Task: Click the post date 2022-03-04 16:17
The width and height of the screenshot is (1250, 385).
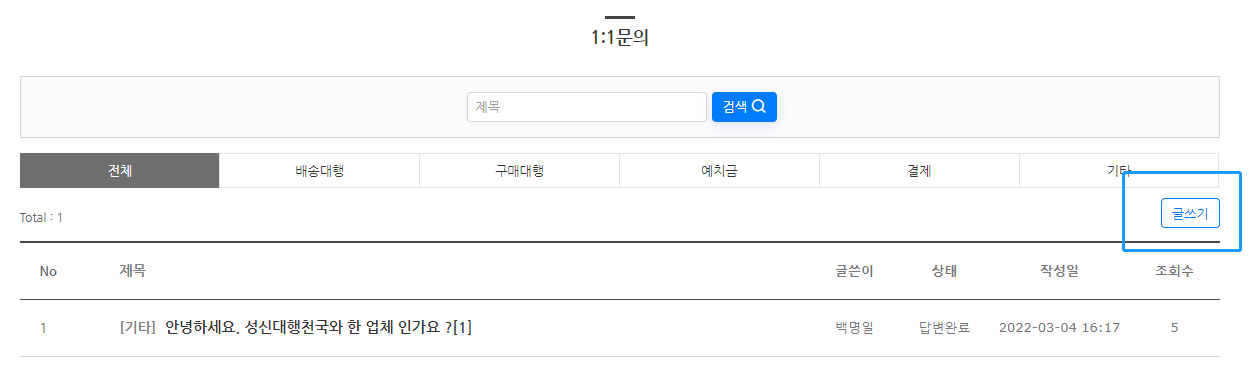Action: point(1059,327)
